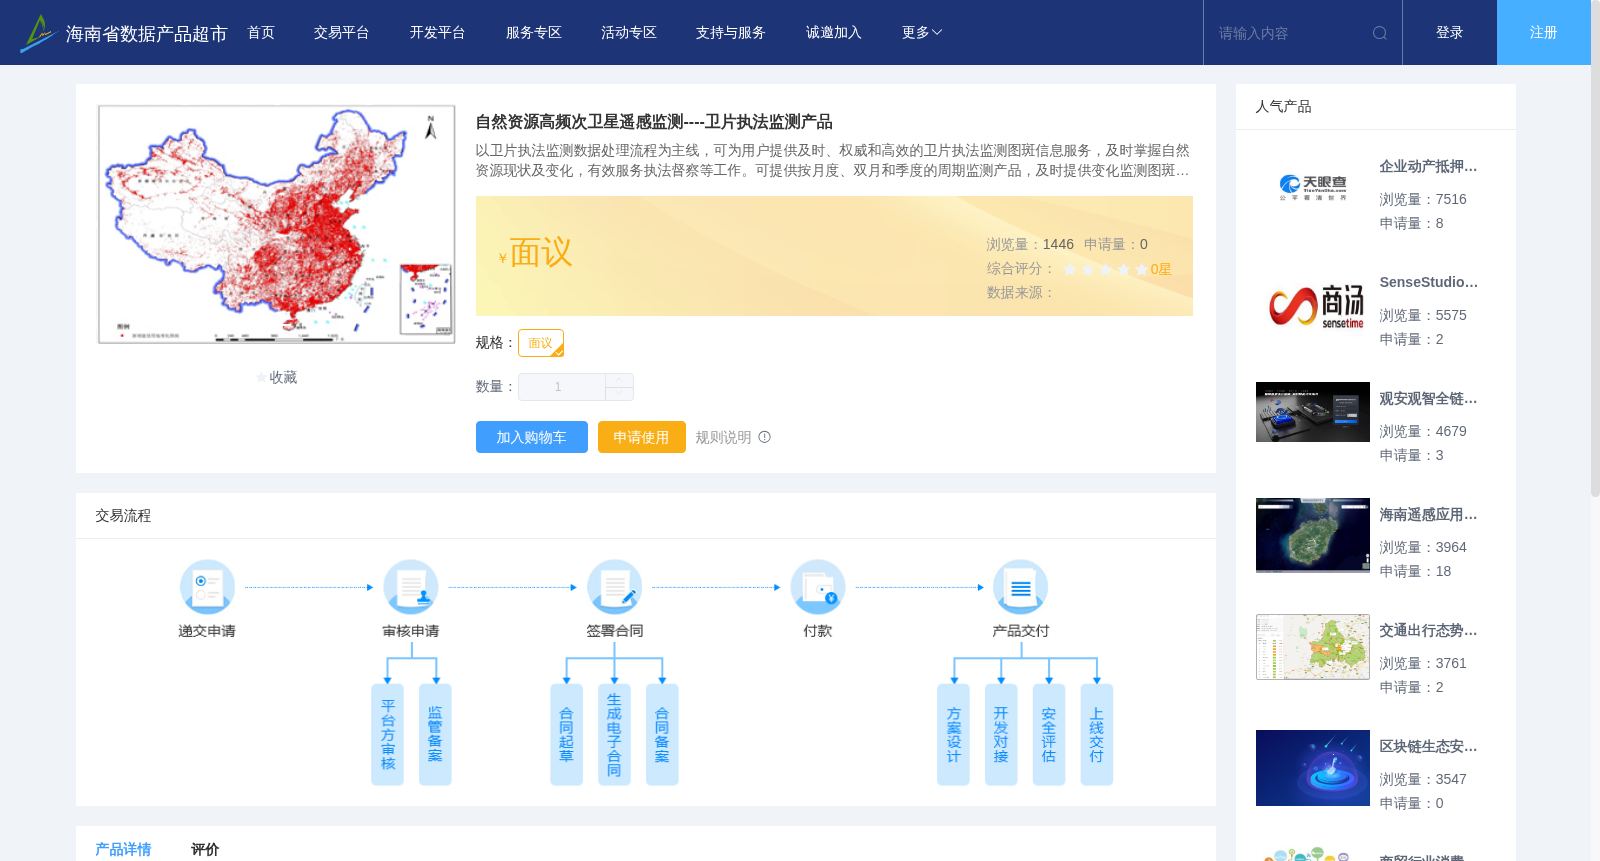1600x861 pixels.
Task: Open the satellite monitoring map image
Action: click(x=276, y=224)
